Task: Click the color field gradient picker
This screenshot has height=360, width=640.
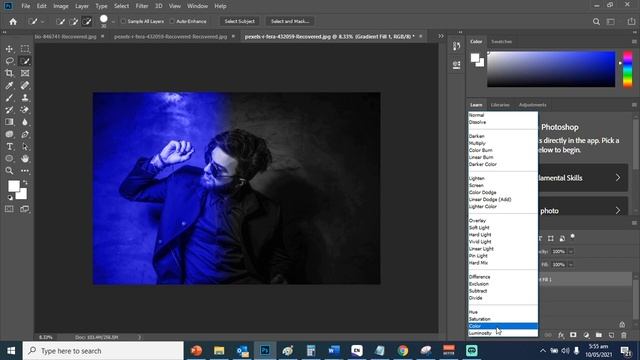Action: 551,69
